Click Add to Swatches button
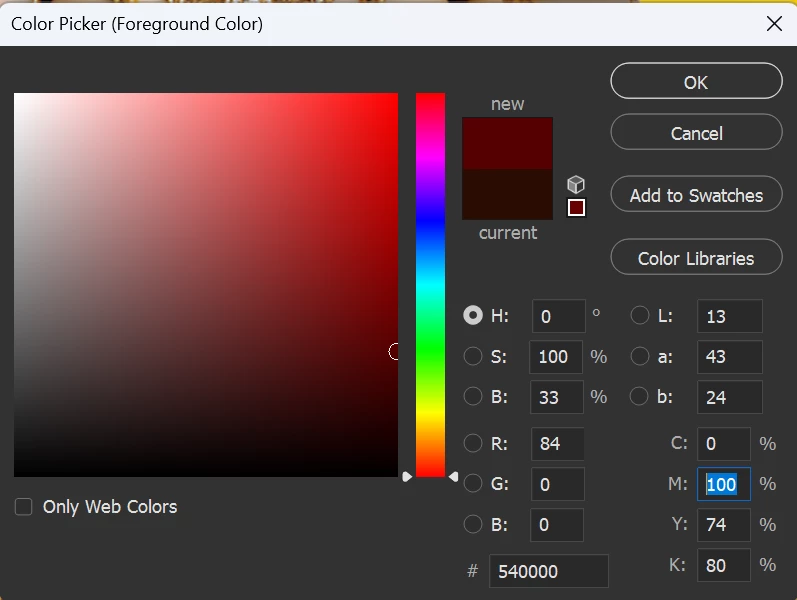 click(x=696, y=194)
